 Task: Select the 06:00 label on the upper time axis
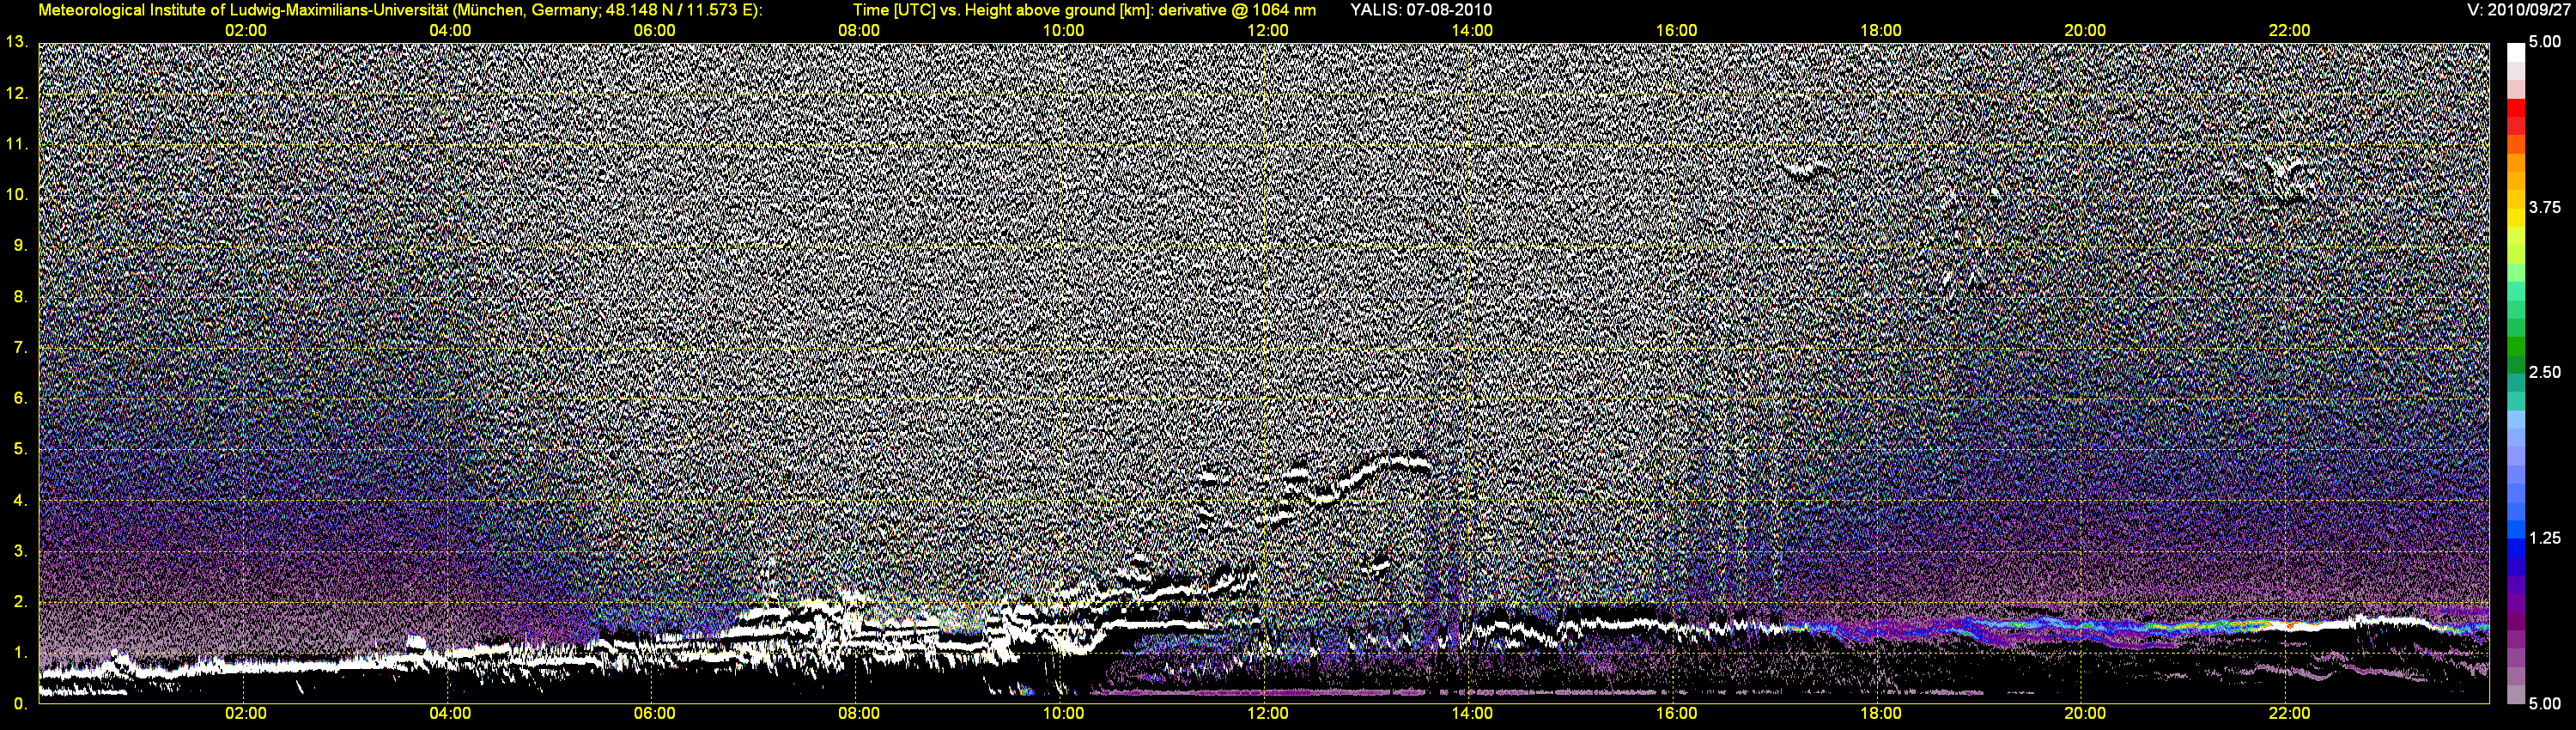click(654, 31)
